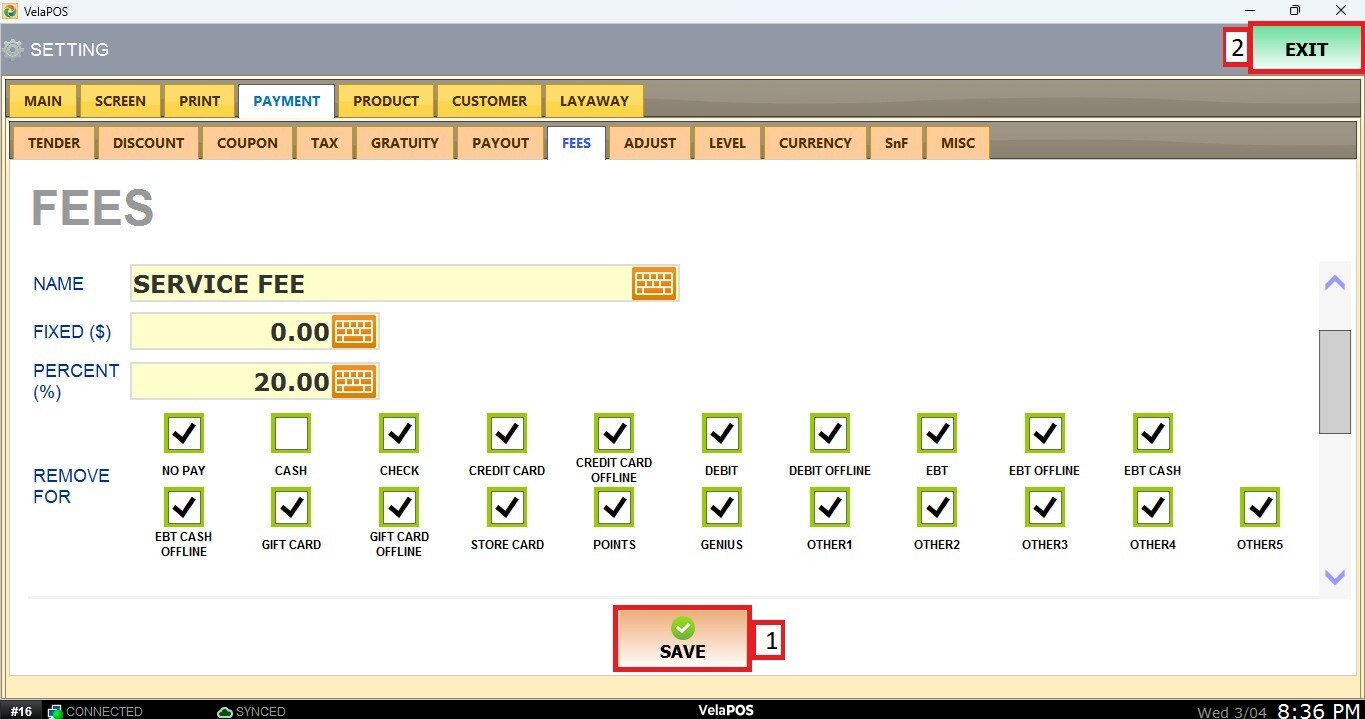The height and width of the screenshot is (719, 1365).
Task: Open keyboard icon for FIXED ($) field
Action: tap(354, 331)
